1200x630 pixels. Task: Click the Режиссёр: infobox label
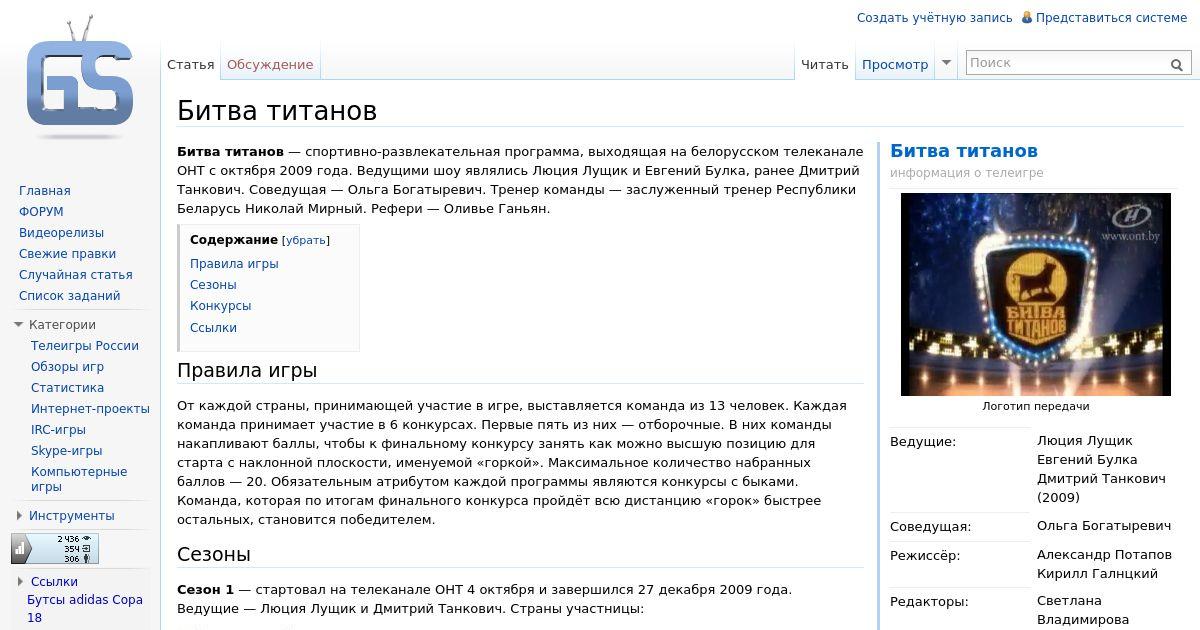[x=925, y=555]
